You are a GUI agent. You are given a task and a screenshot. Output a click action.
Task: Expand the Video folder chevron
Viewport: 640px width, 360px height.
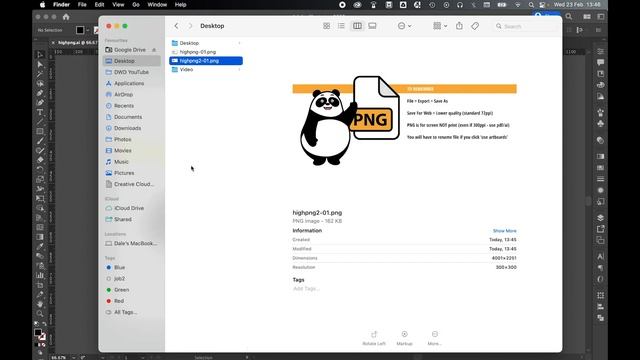(x=239, y=70)
